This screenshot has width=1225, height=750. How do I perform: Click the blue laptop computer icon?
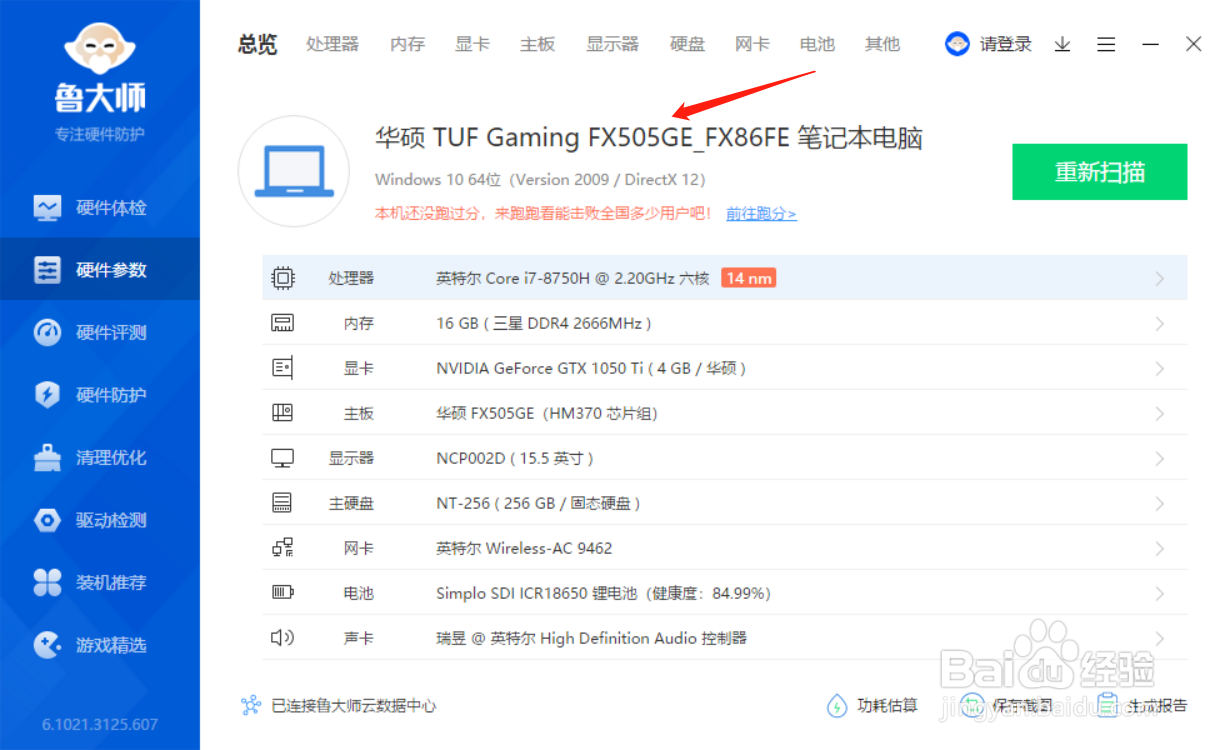click(293, 171)
